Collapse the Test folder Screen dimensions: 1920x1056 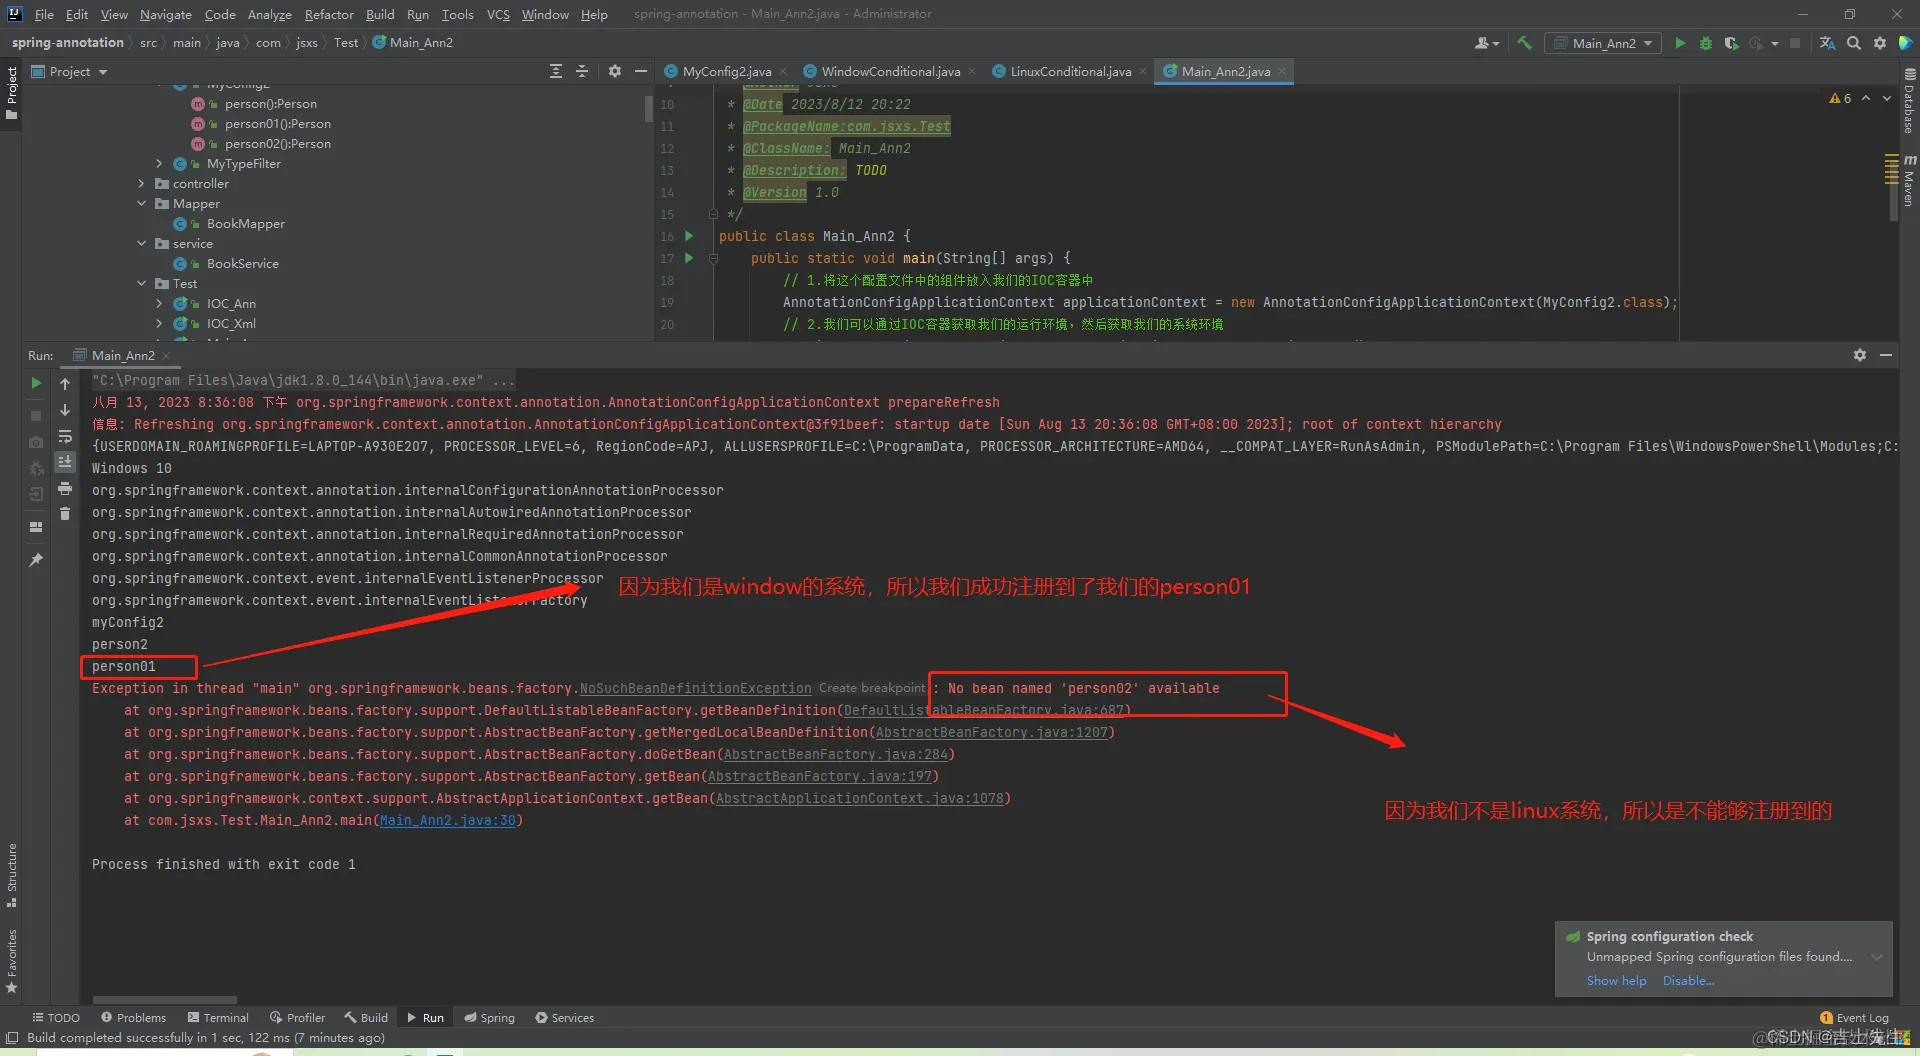tap(141, 284)
